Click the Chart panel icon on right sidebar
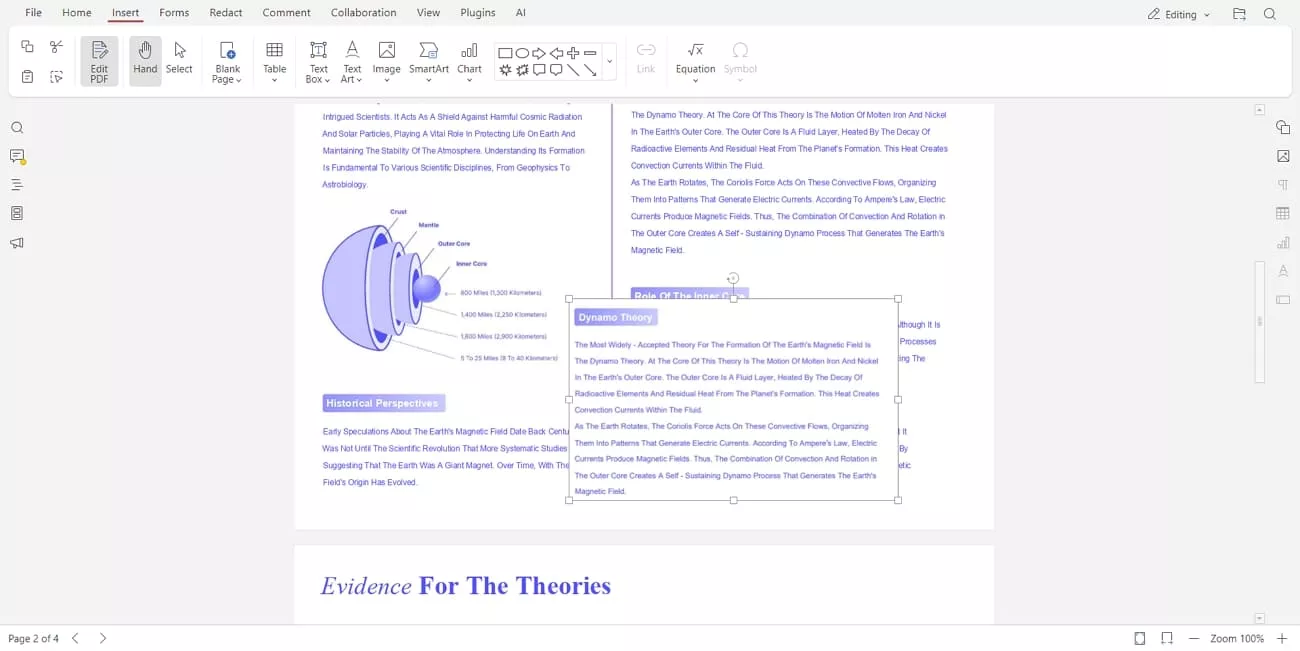The image size is (1300, 651). 1283,242
